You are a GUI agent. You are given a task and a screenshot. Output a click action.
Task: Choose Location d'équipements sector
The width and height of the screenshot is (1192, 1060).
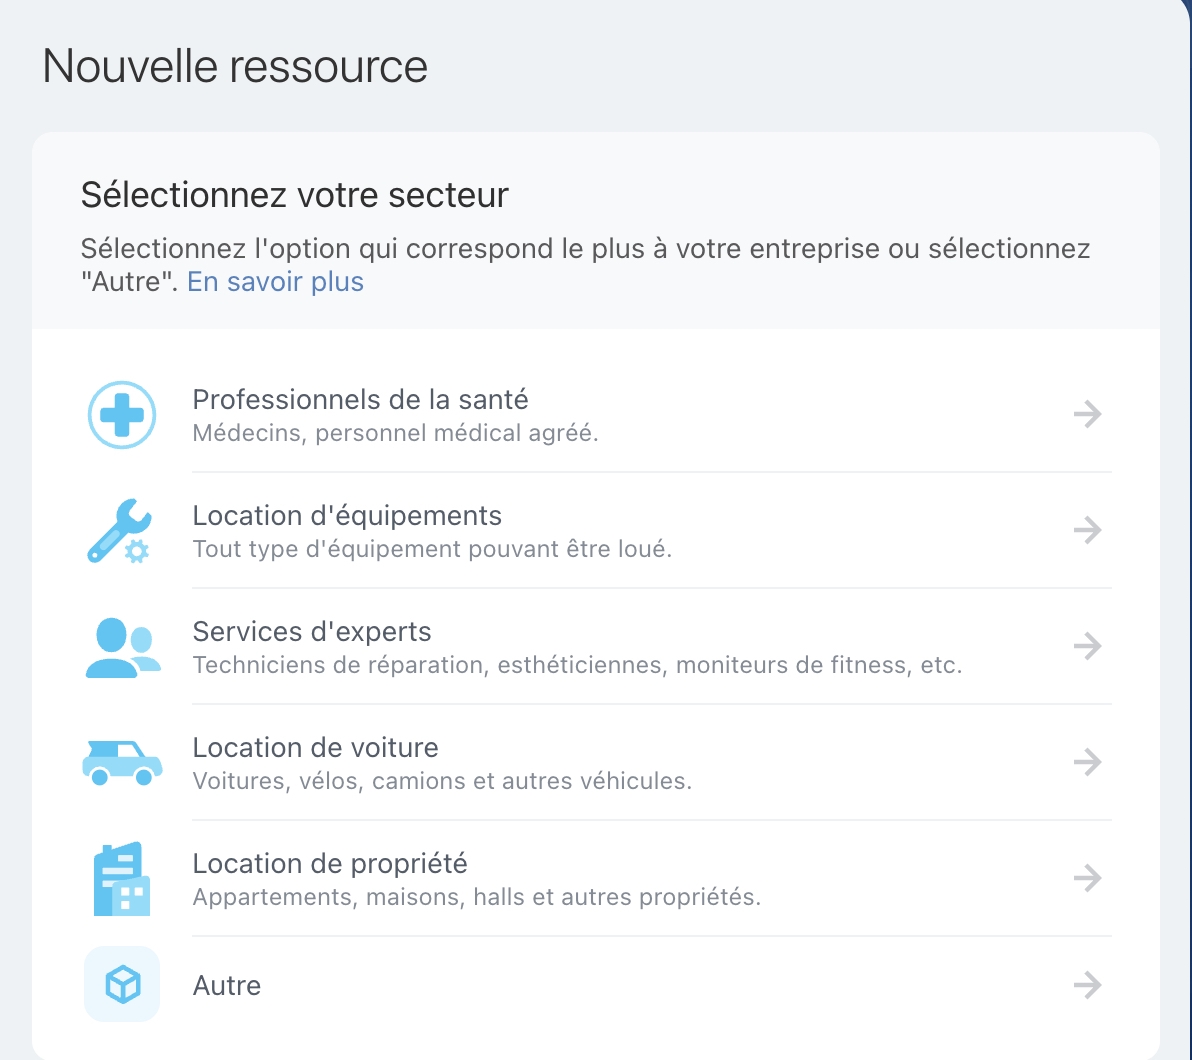pyautogui.click(x=347, y=516)
